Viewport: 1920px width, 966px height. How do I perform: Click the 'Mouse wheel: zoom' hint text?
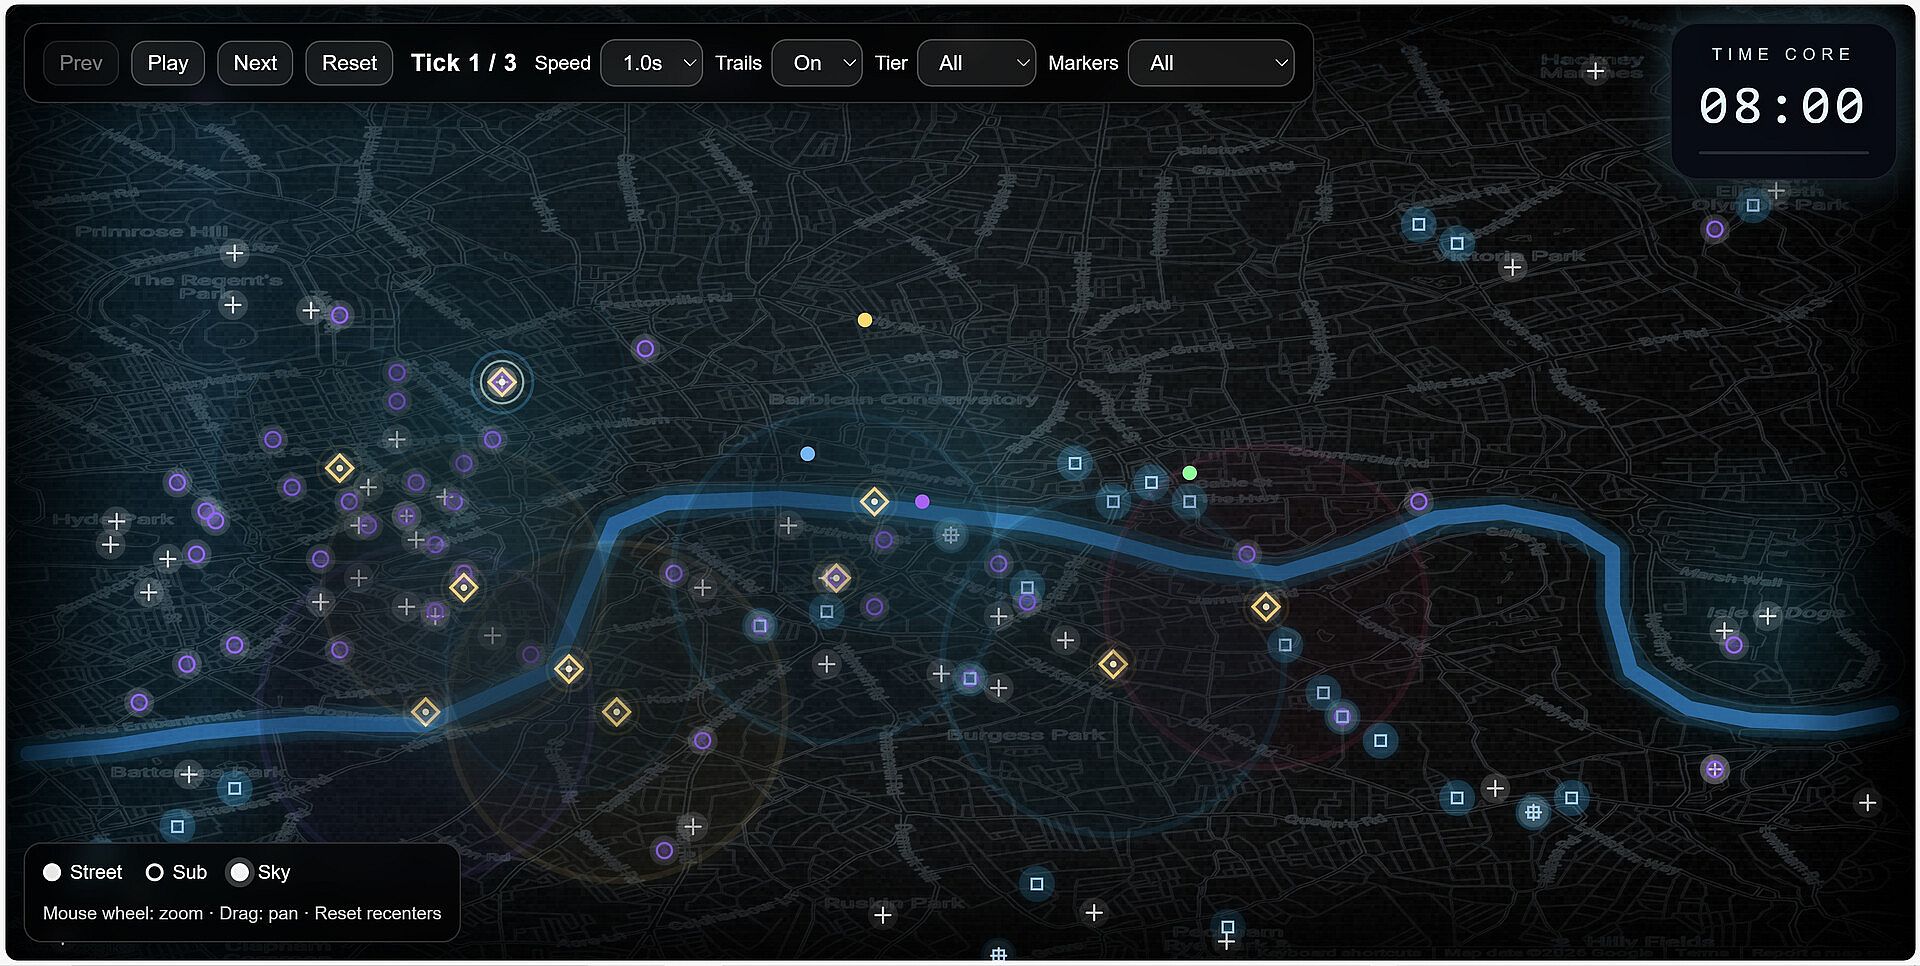point(123,913)
